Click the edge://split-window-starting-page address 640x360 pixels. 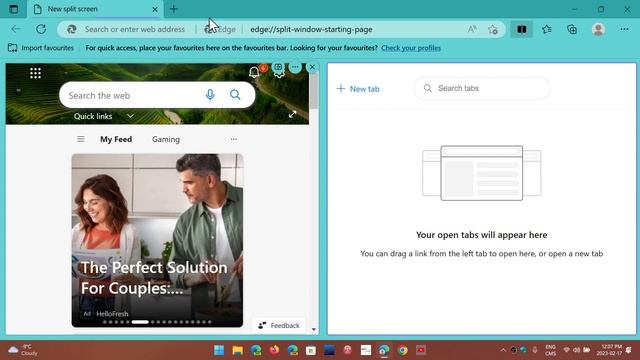311,29
